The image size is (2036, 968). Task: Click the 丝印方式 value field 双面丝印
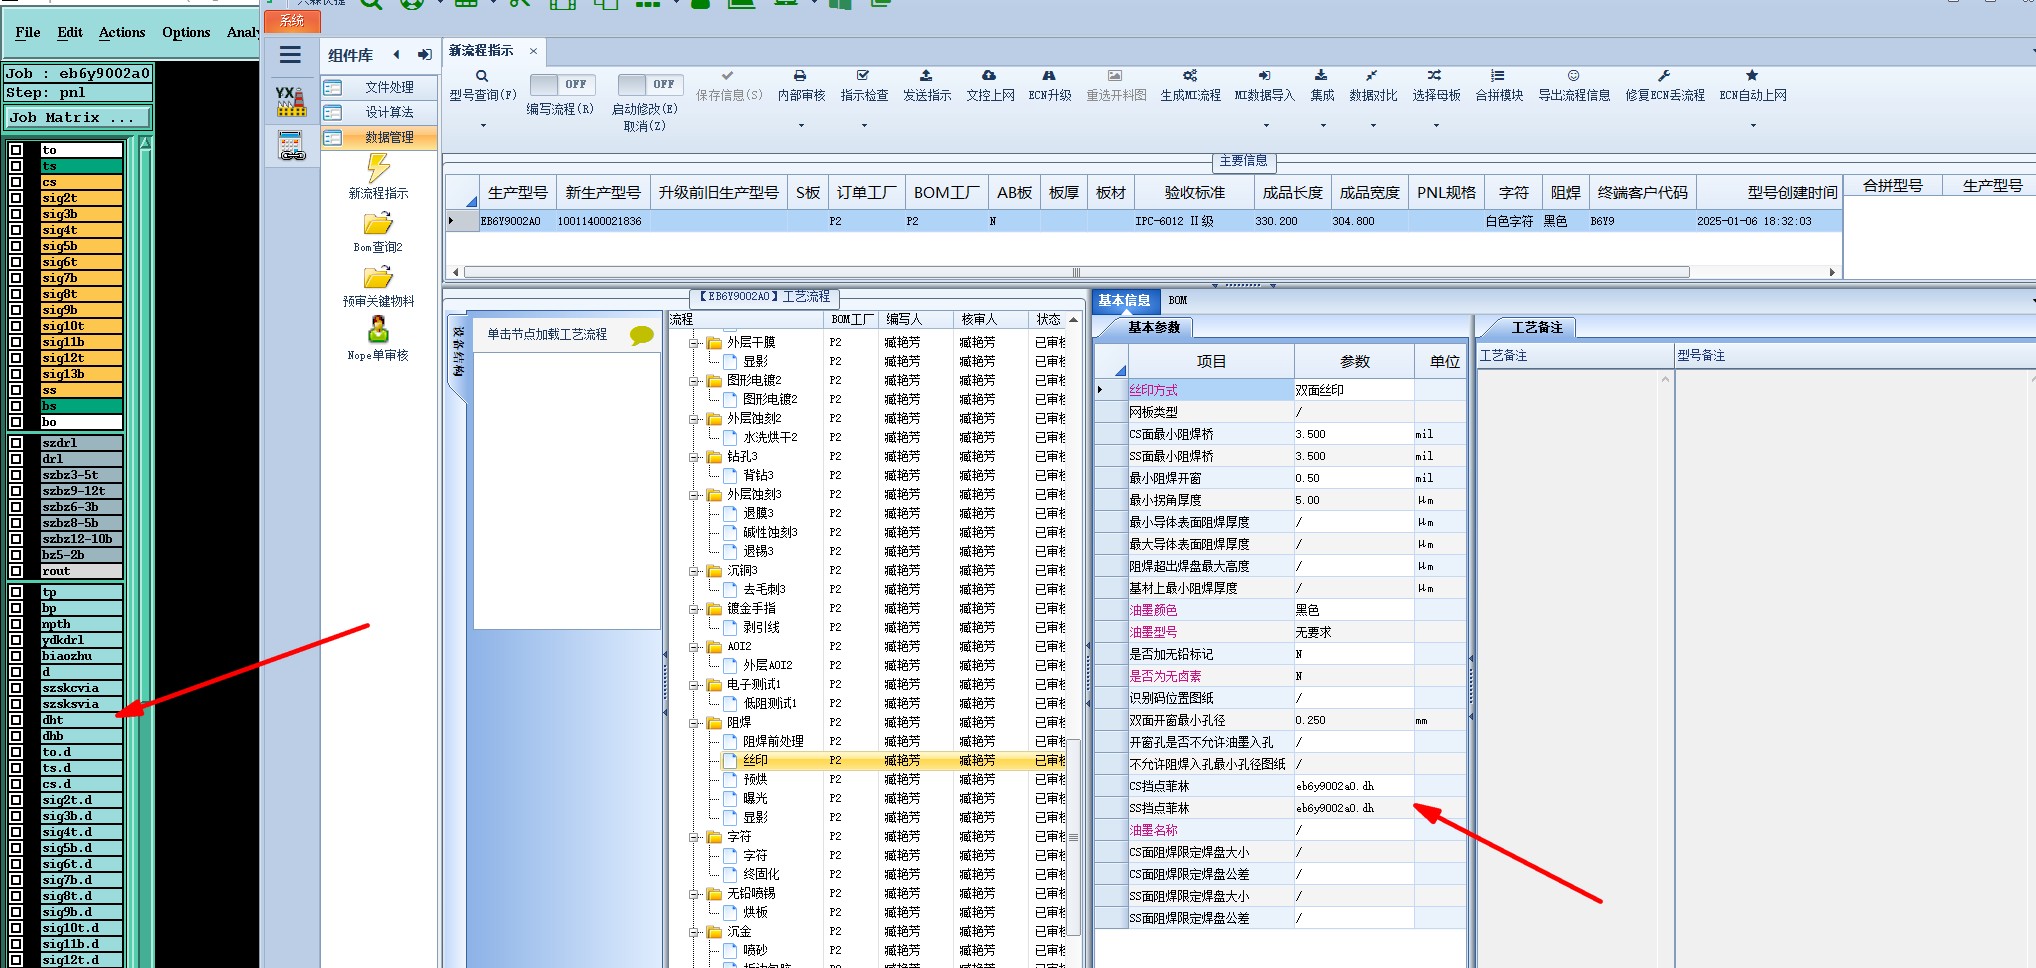coord(1353,390)
